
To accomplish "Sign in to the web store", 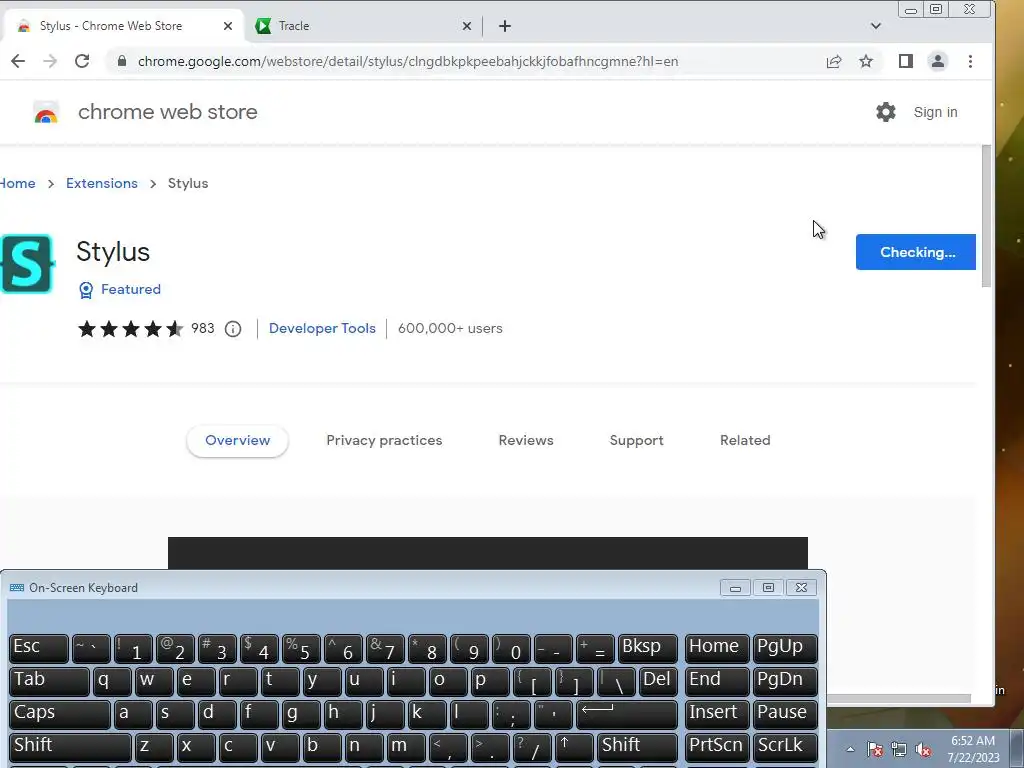I will (935, 112).
